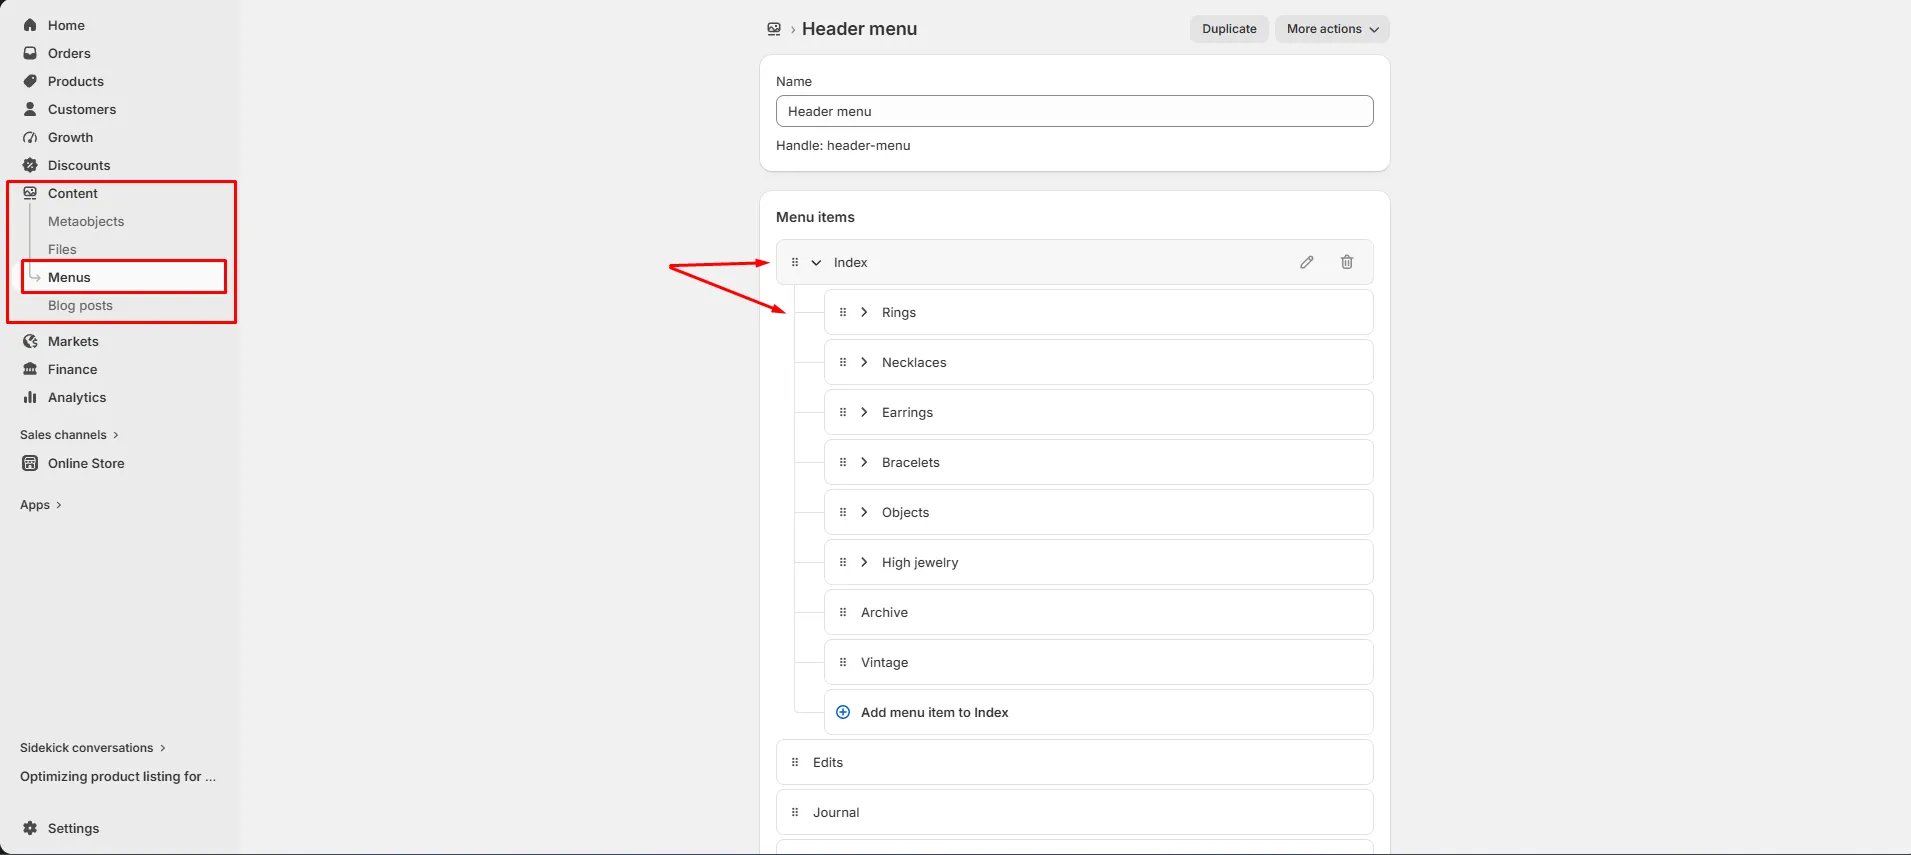Select the Archive menu item row
The width and height of the screenshot is (1911, 855).
pyautogui.click(x=1098, y=612)
